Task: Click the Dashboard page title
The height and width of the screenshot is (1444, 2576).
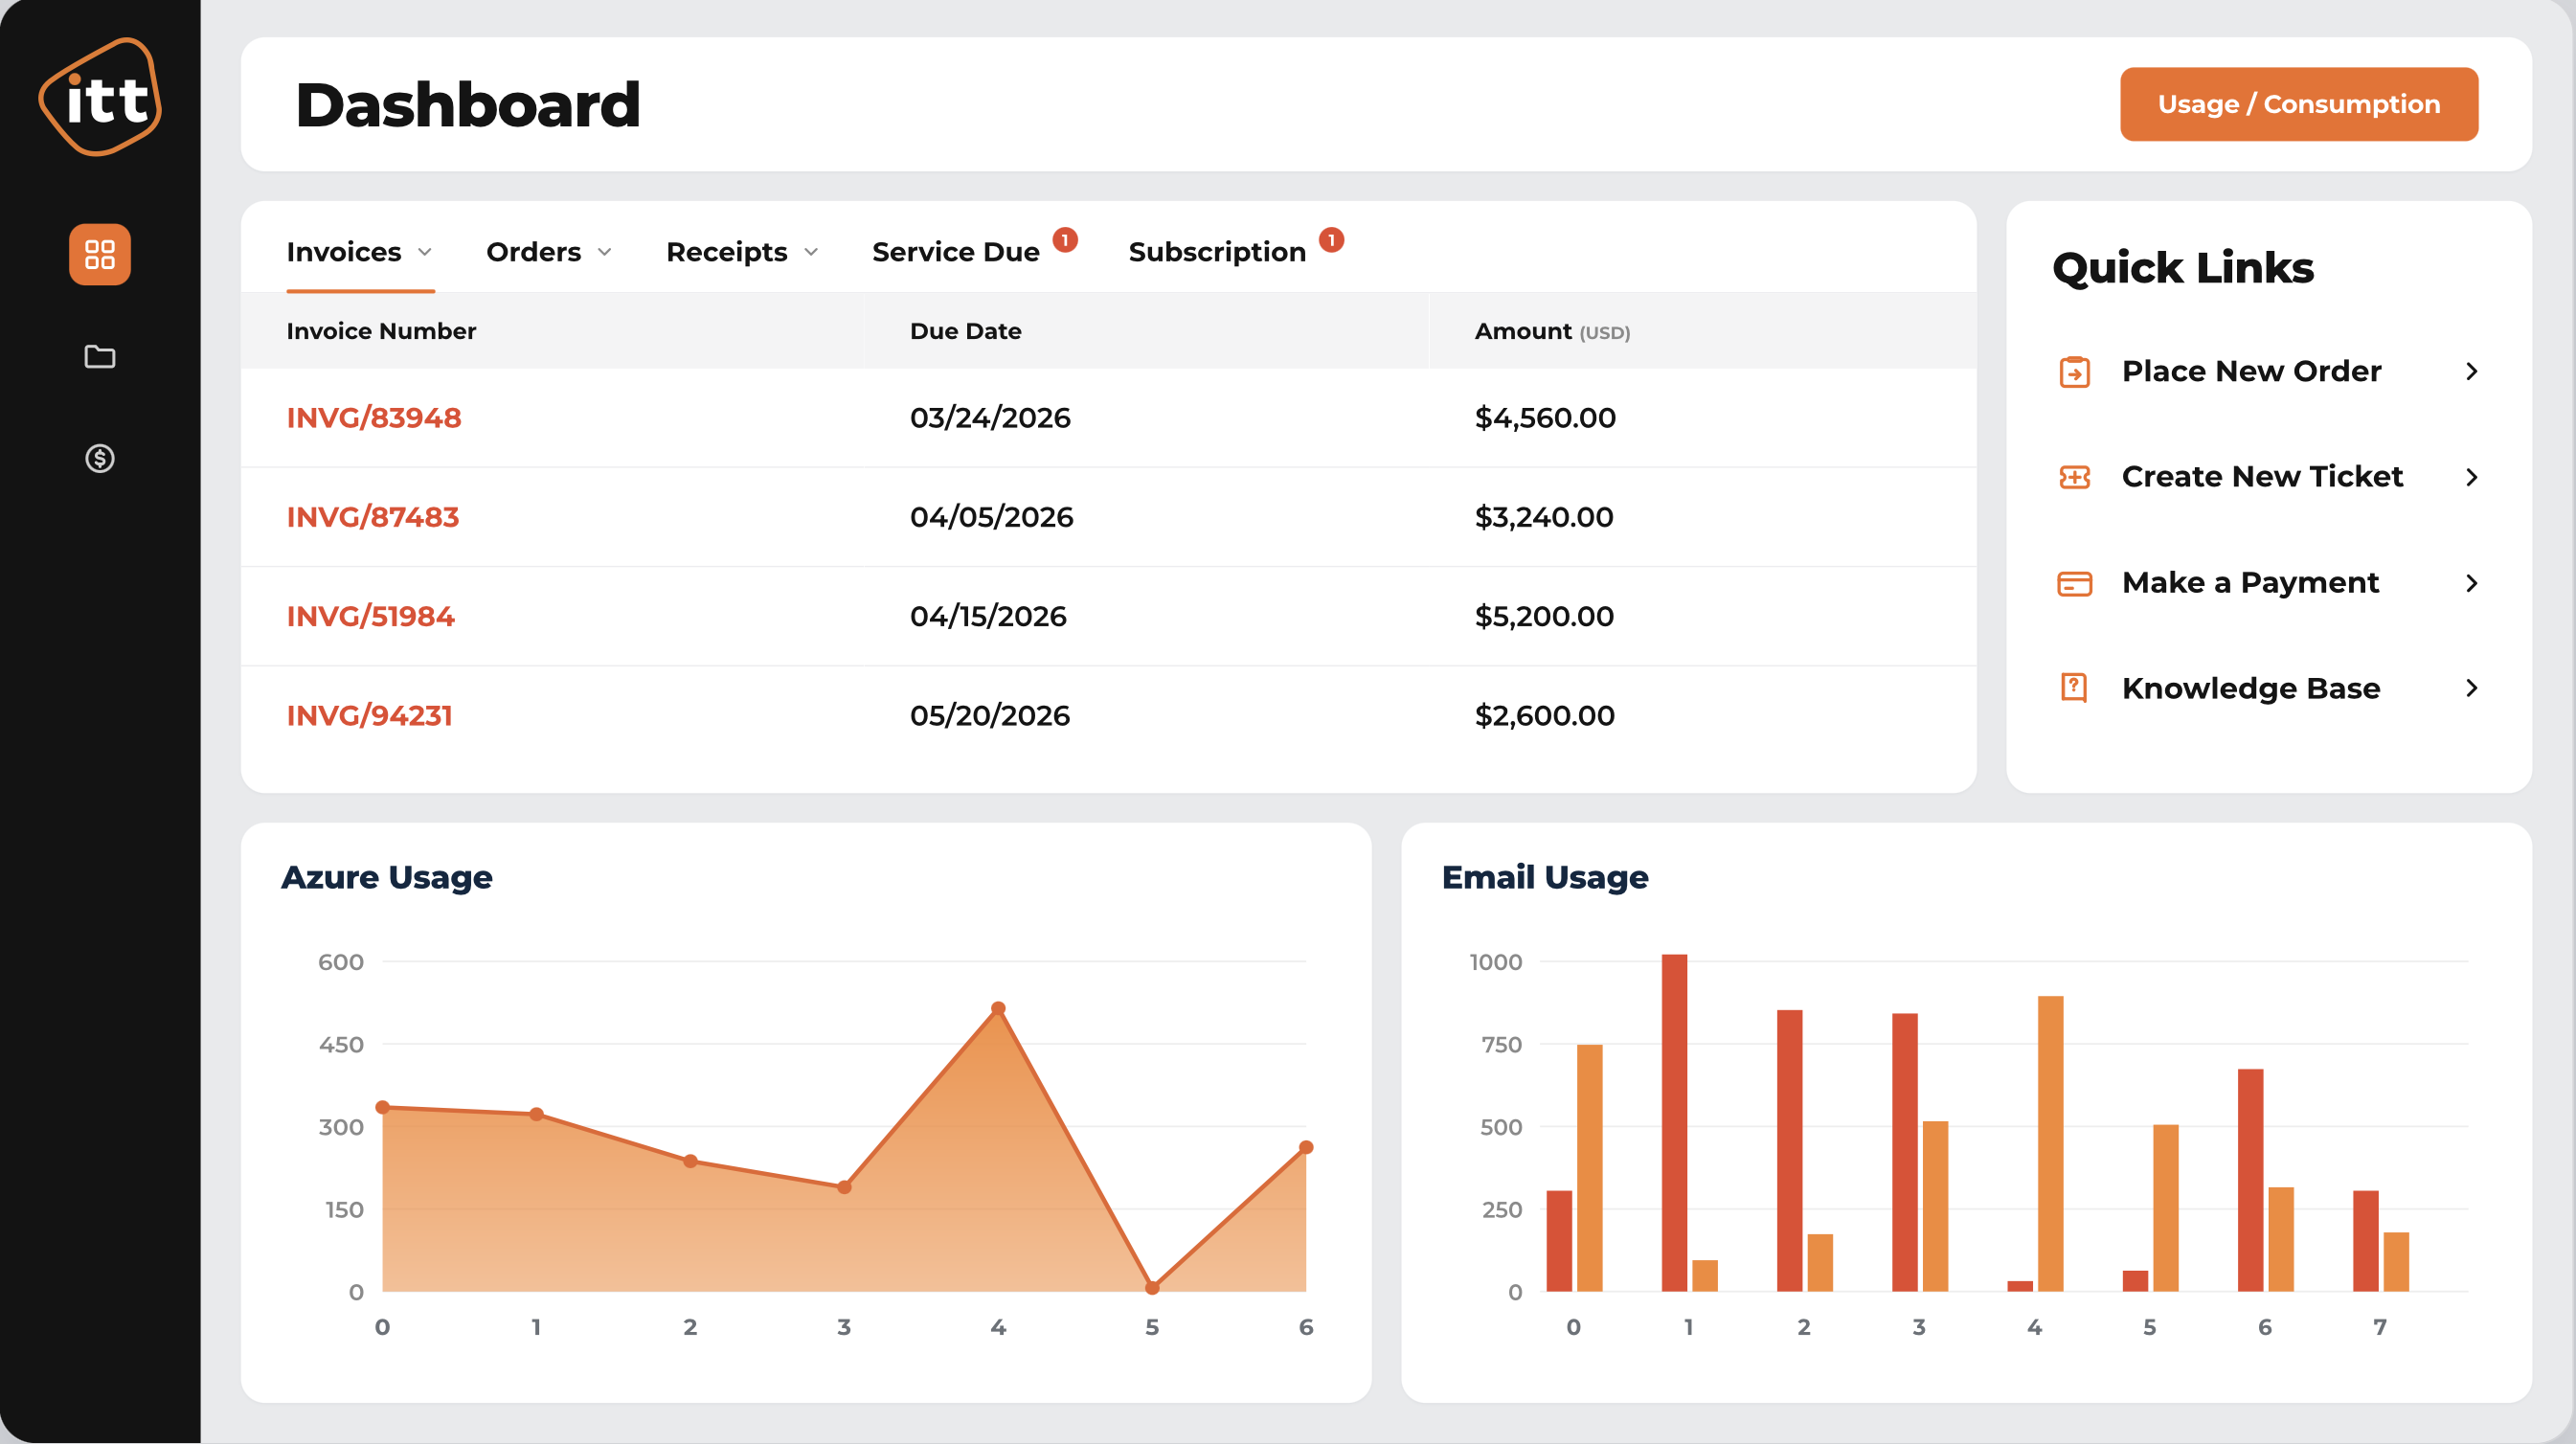Action: 468,104
